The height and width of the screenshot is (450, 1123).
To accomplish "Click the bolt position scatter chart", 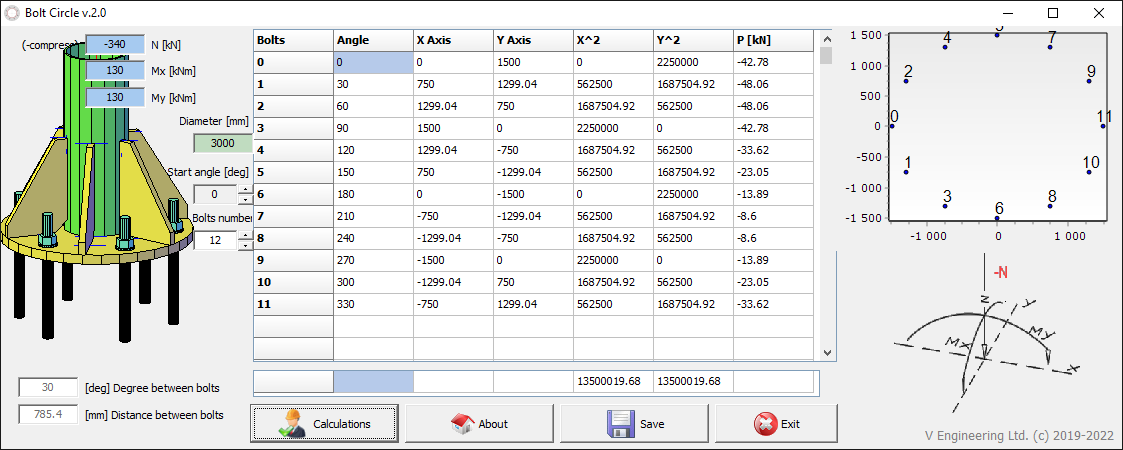I will click(x=997, y=125).
